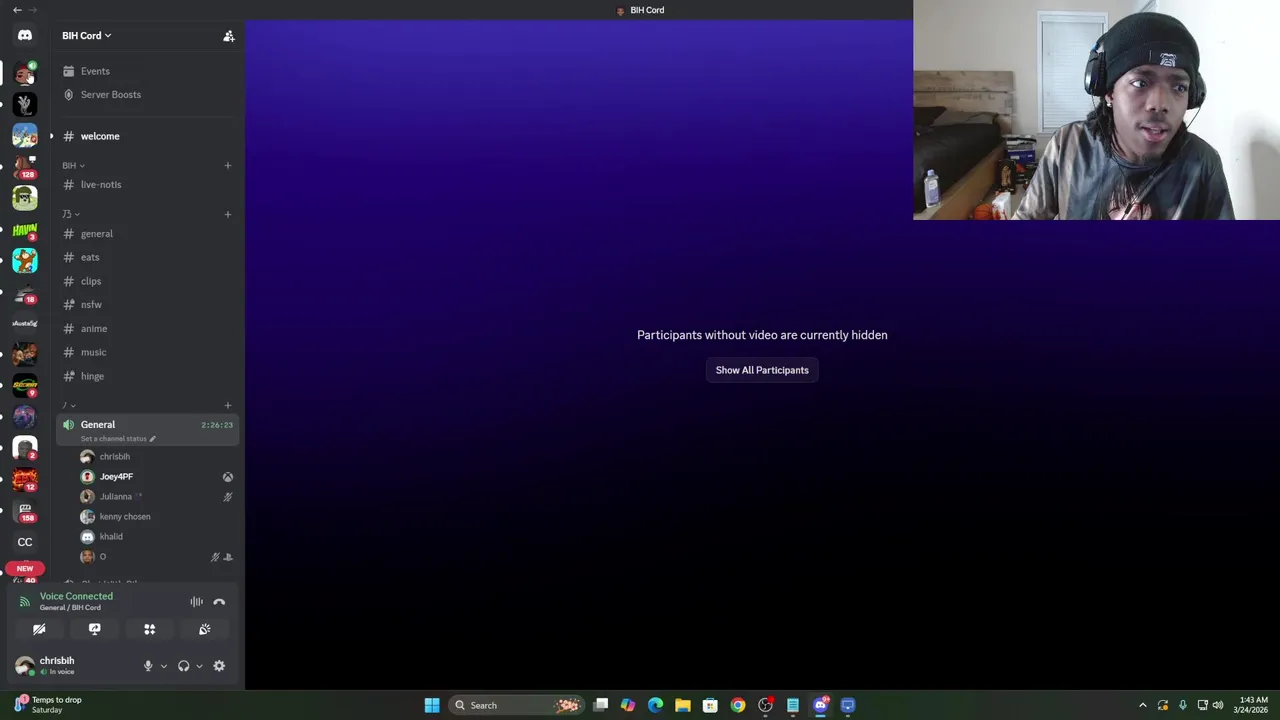Select user chrisbih in voice list
The height and width of the screenshot is (720, 1280).
[115, 457]
